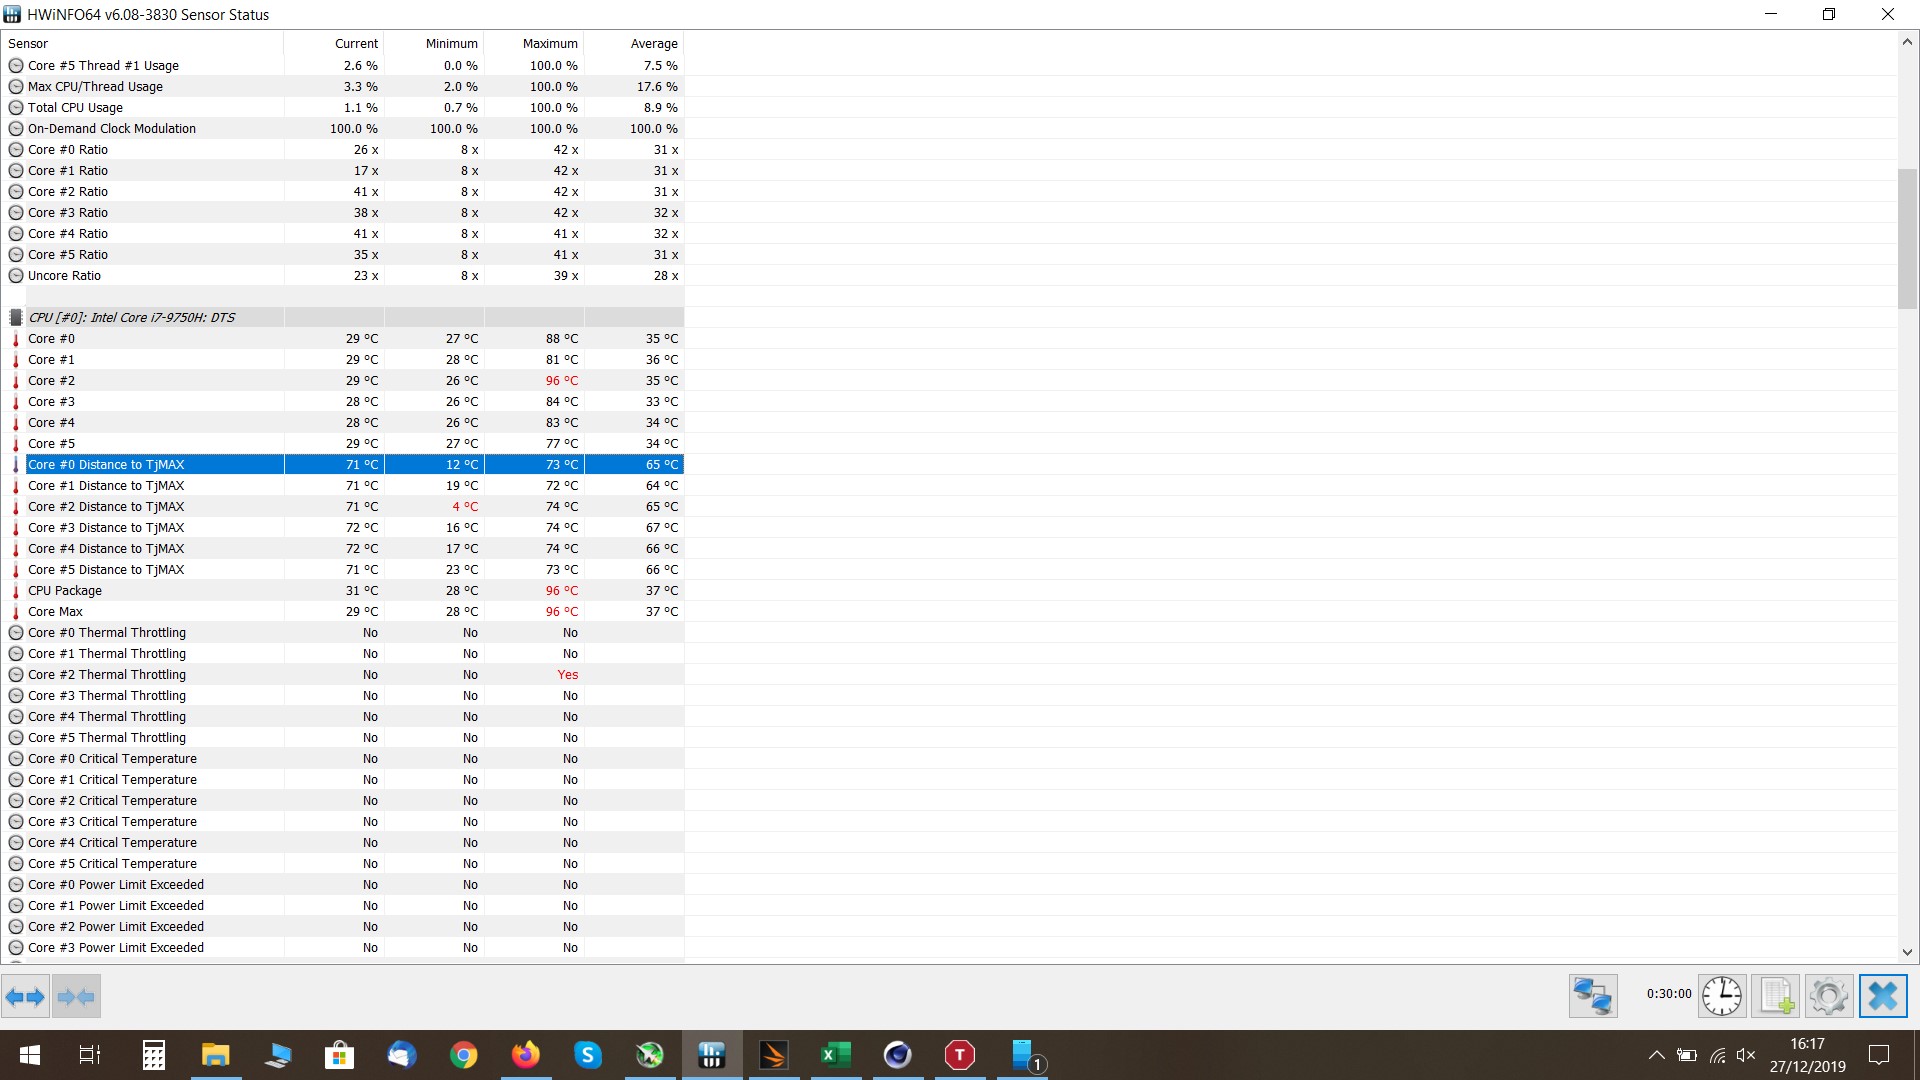Open sensor settings gear icon
This screenshot has height=1080, width=1920.
point(1829,996)
